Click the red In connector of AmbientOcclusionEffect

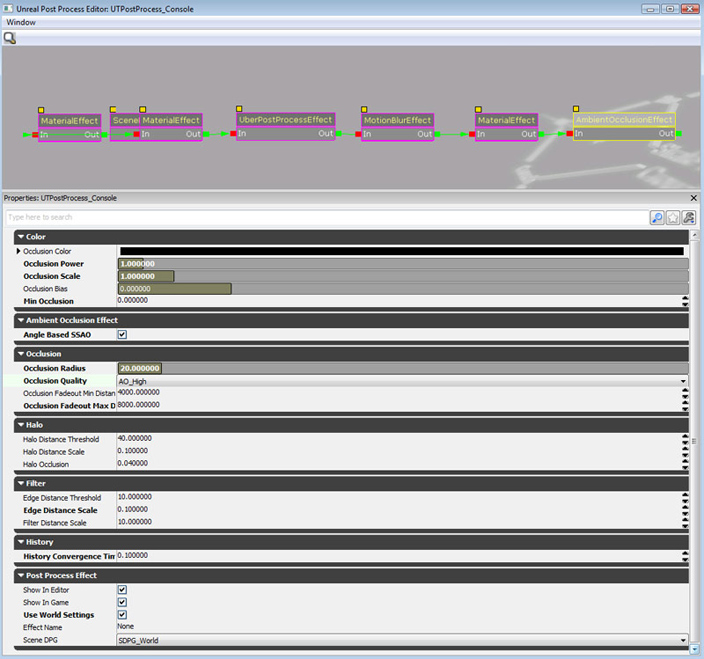pos(569,133)
